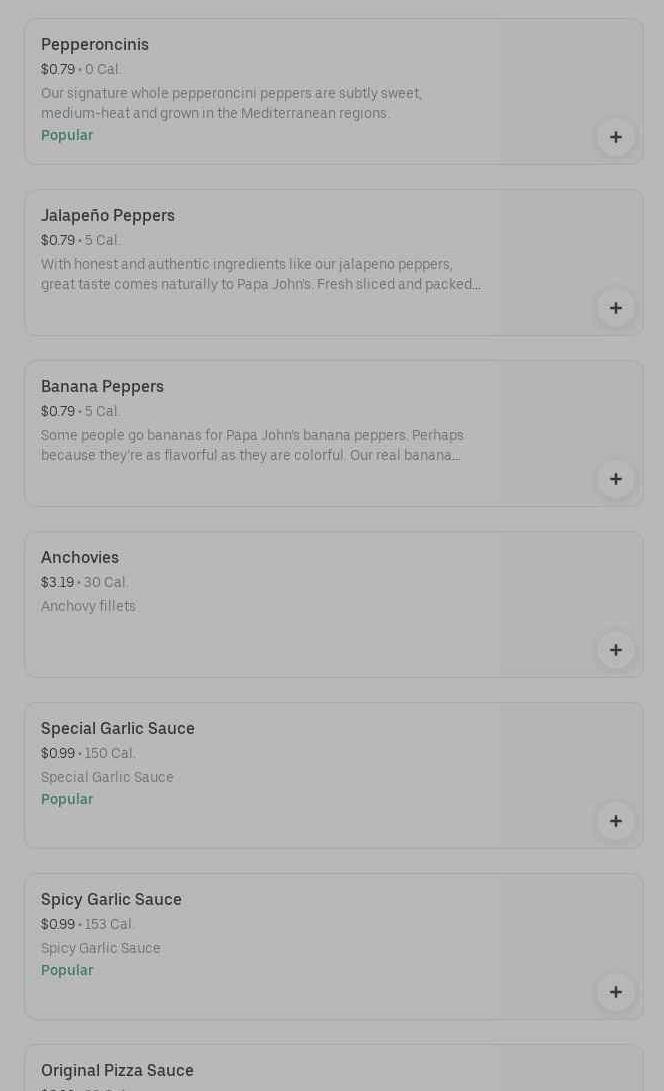The height and width of the screenshot is (1091, 664).
Task: Open Special Garlic Sauce item title
Action: pos(118,729)
